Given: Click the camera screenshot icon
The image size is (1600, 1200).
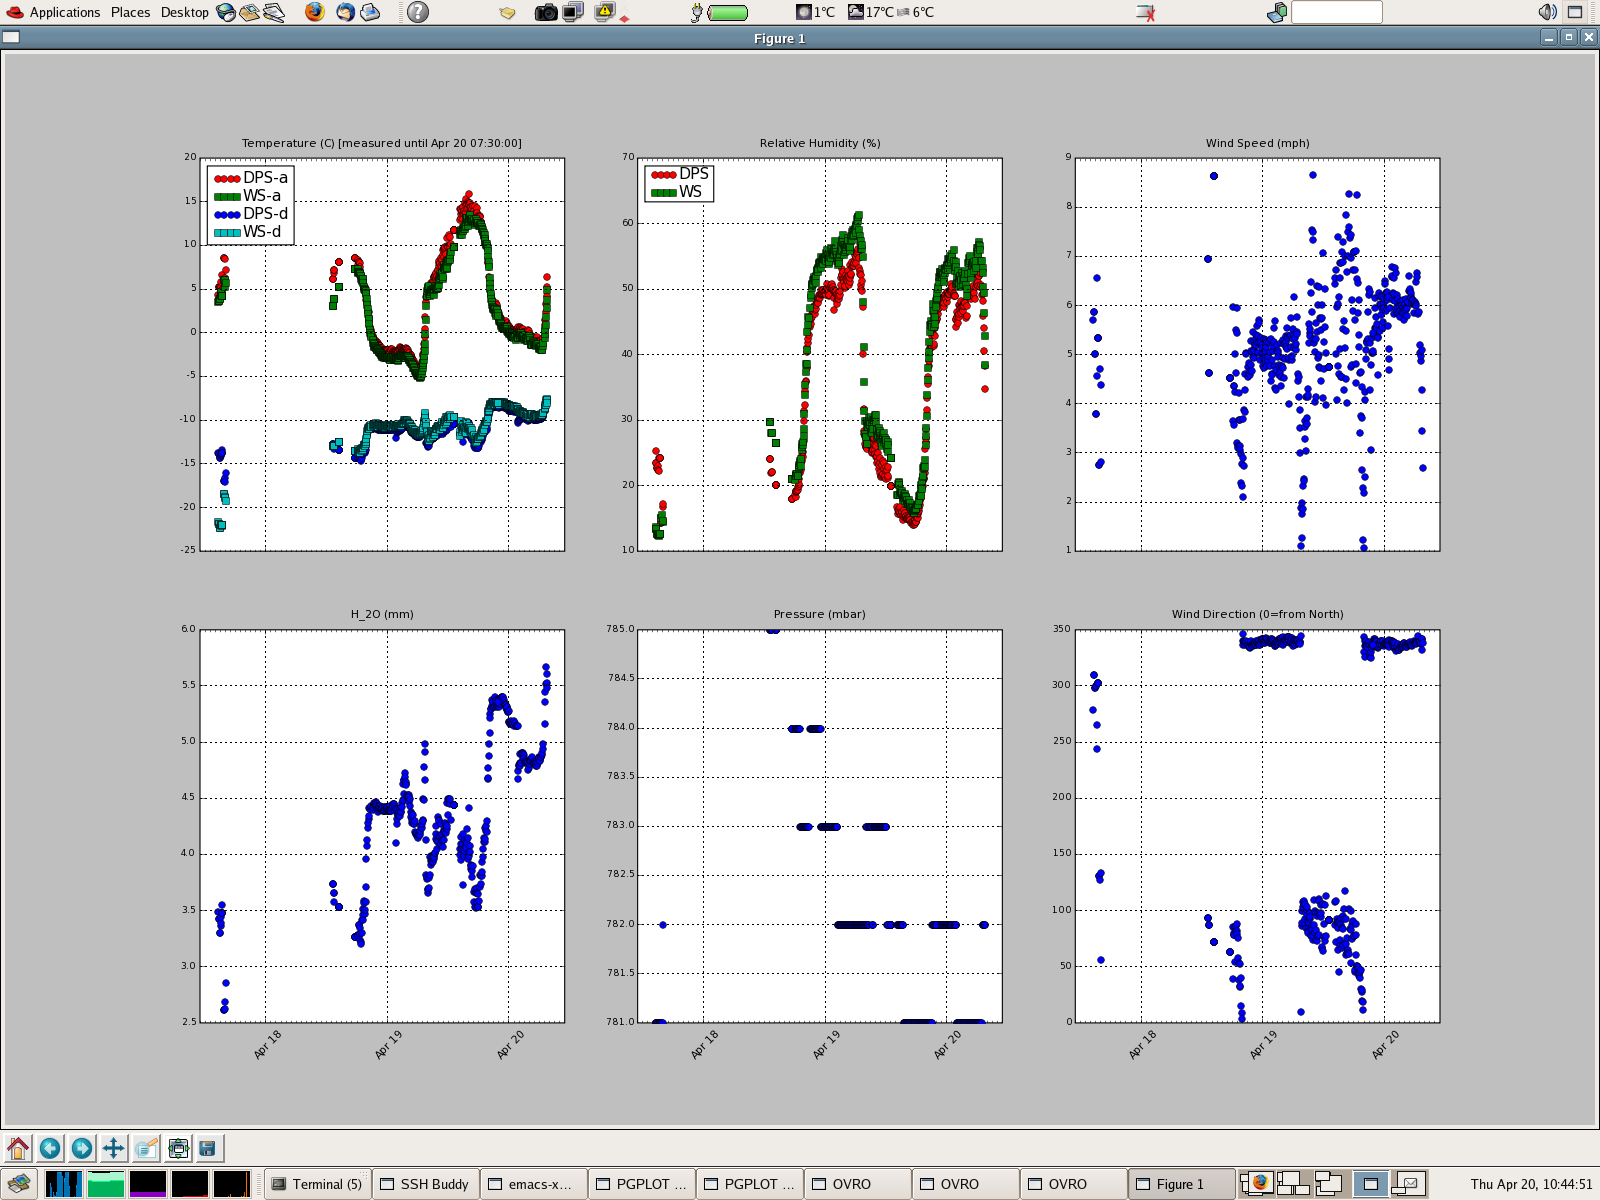Looking at the screenshot, I should (546, 12).
